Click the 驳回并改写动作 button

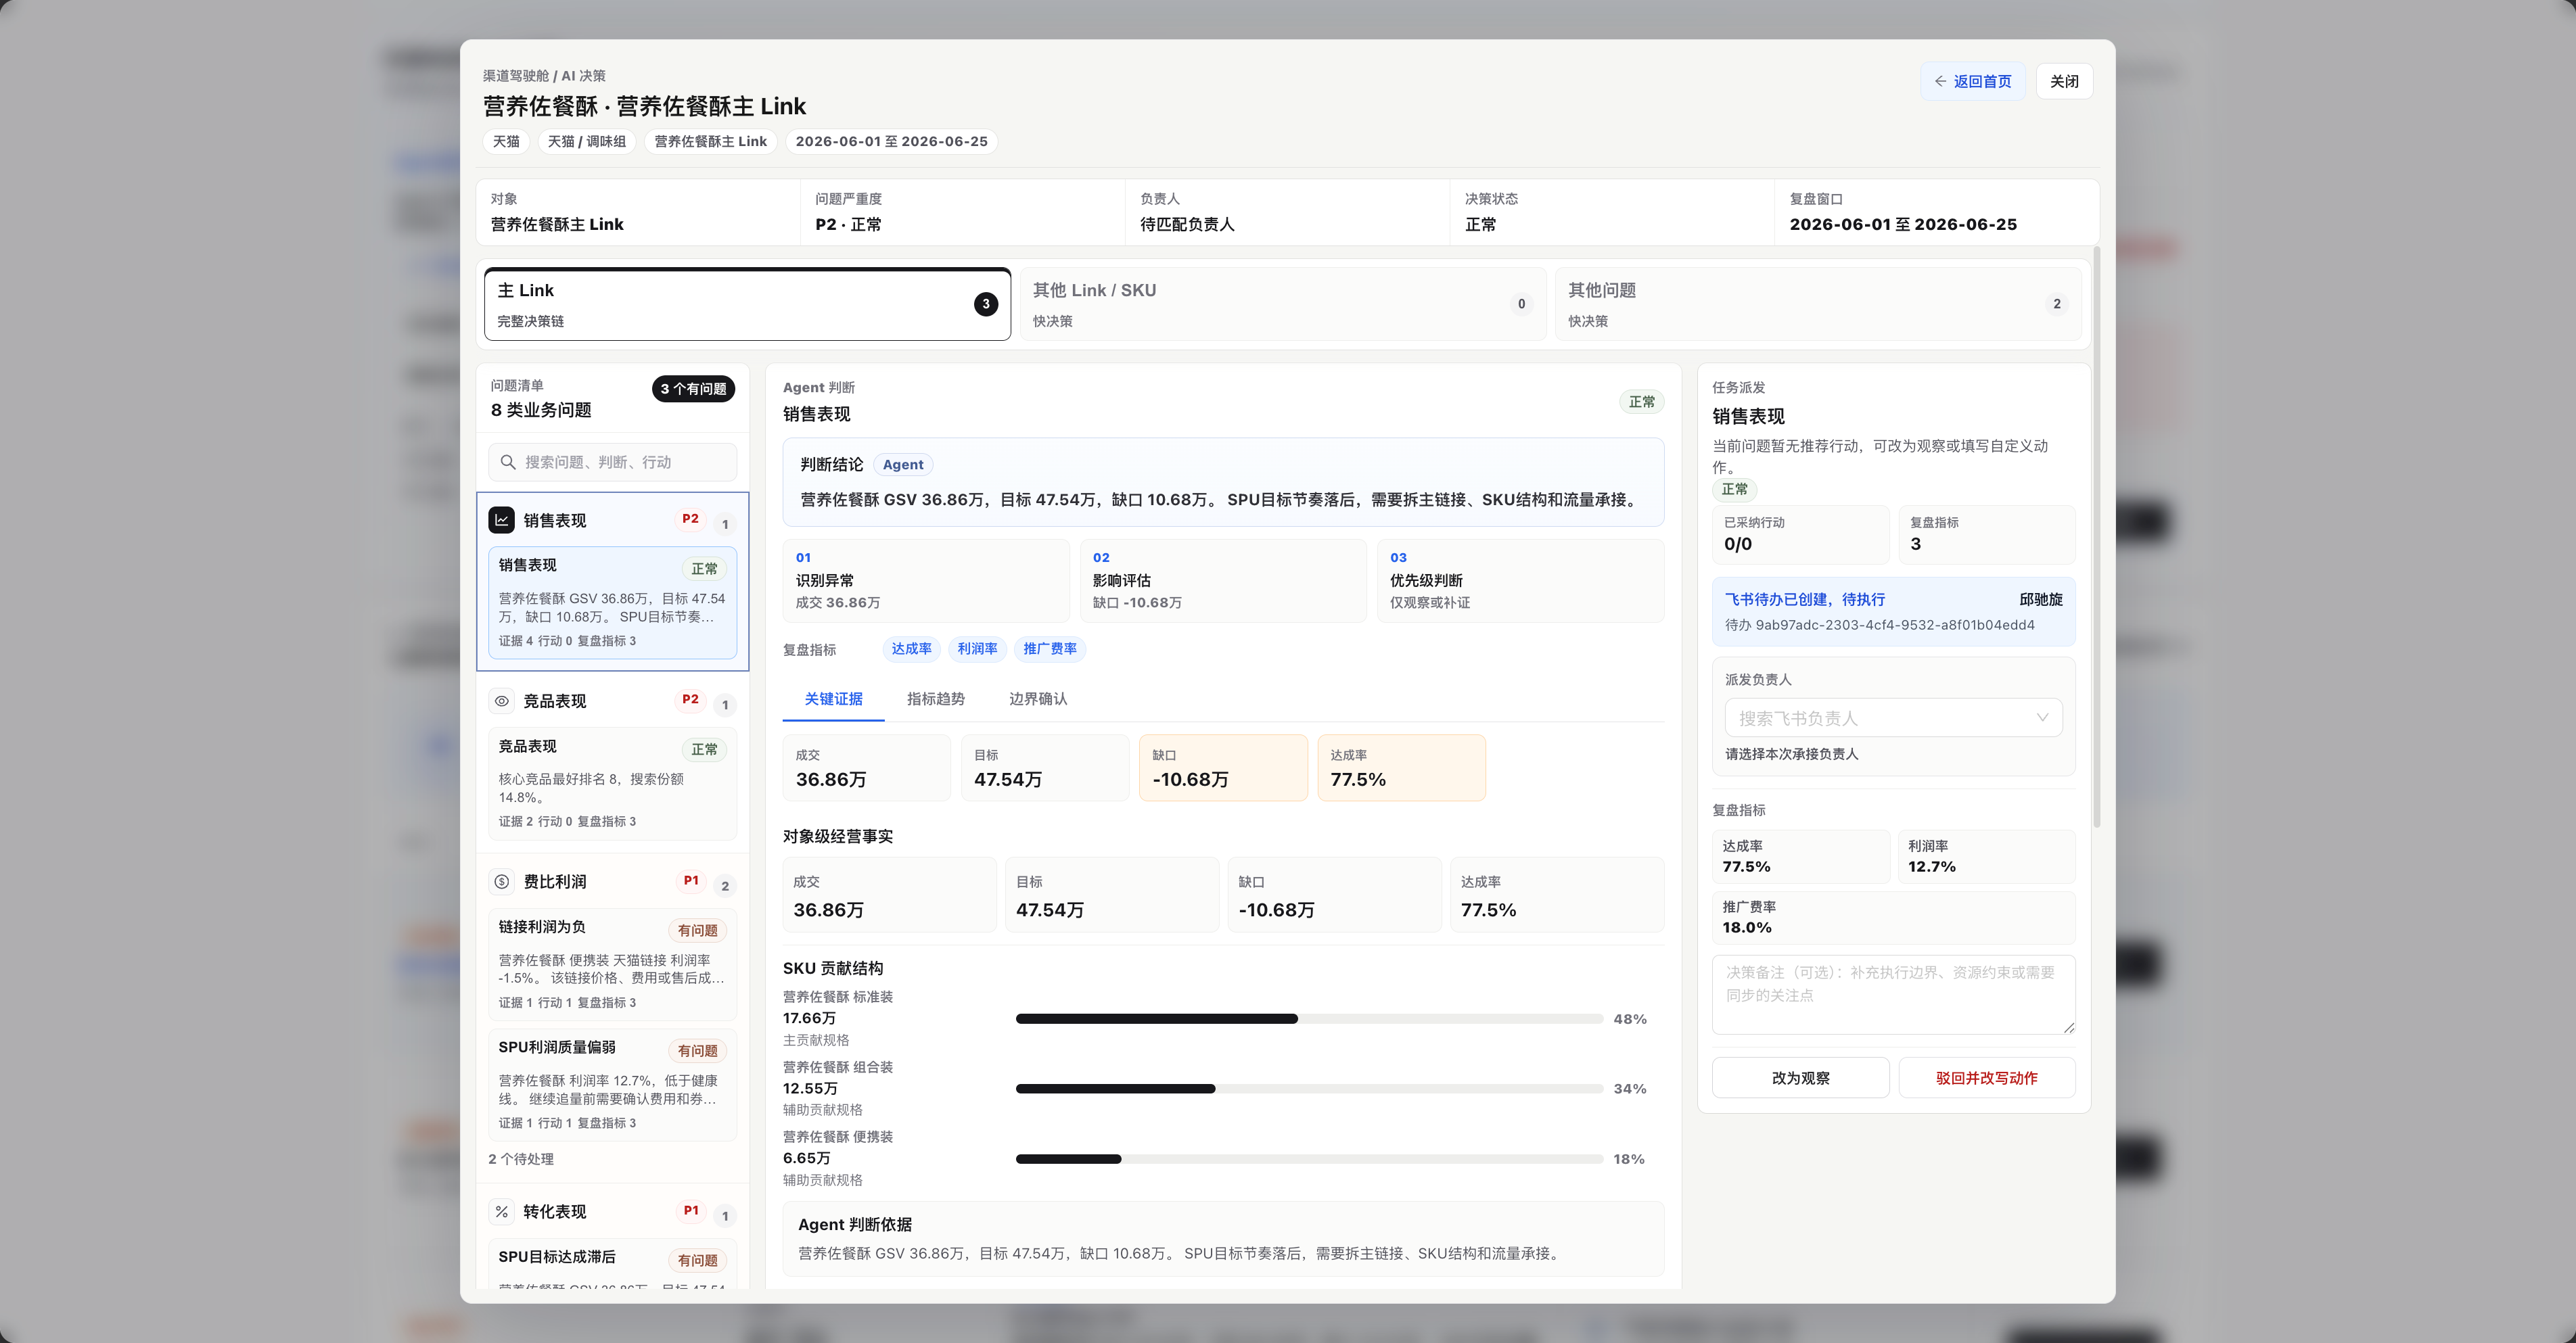pos(1986,1078)
